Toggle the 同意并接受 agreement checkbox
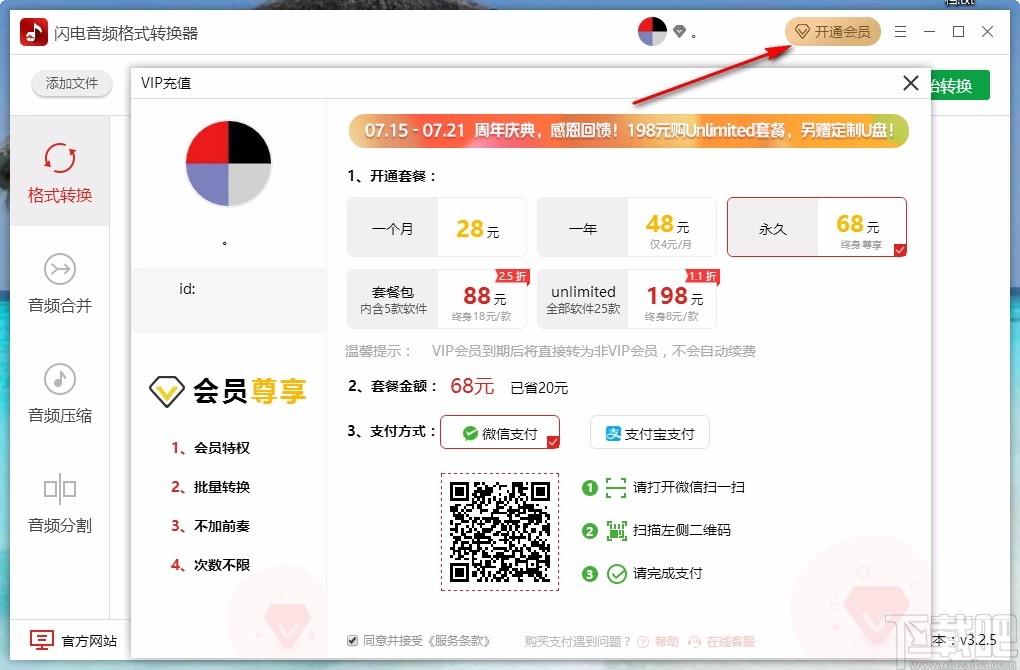Viewport: 1020px width, 670px height. (x=353, y=641)
